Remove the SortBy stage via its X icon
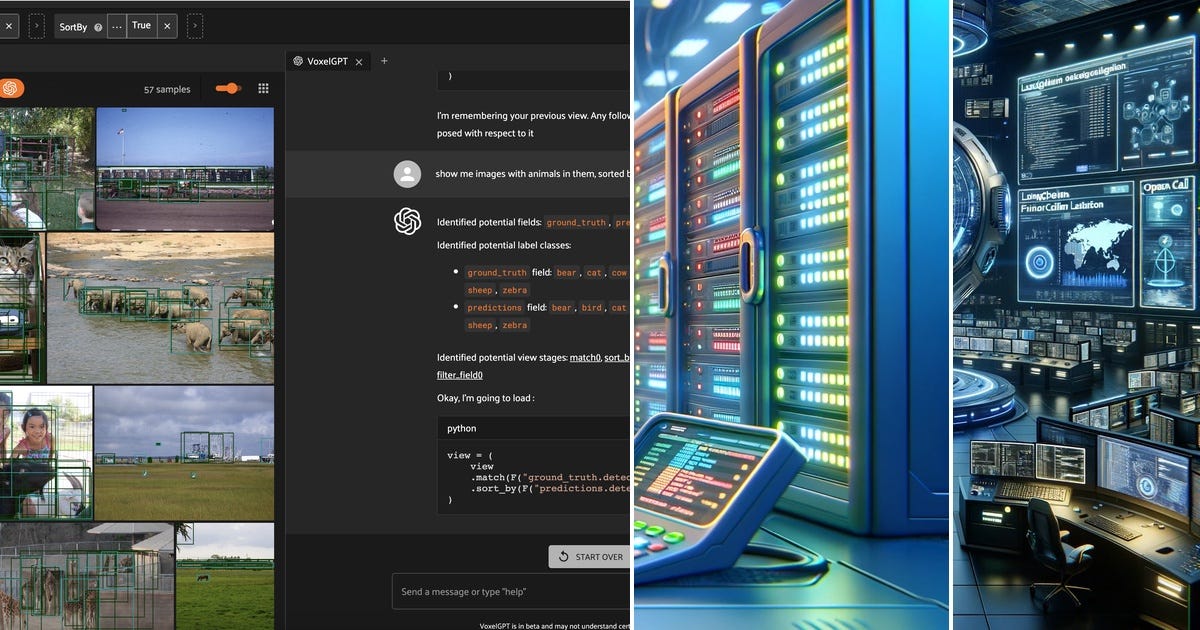 point(166,26)
